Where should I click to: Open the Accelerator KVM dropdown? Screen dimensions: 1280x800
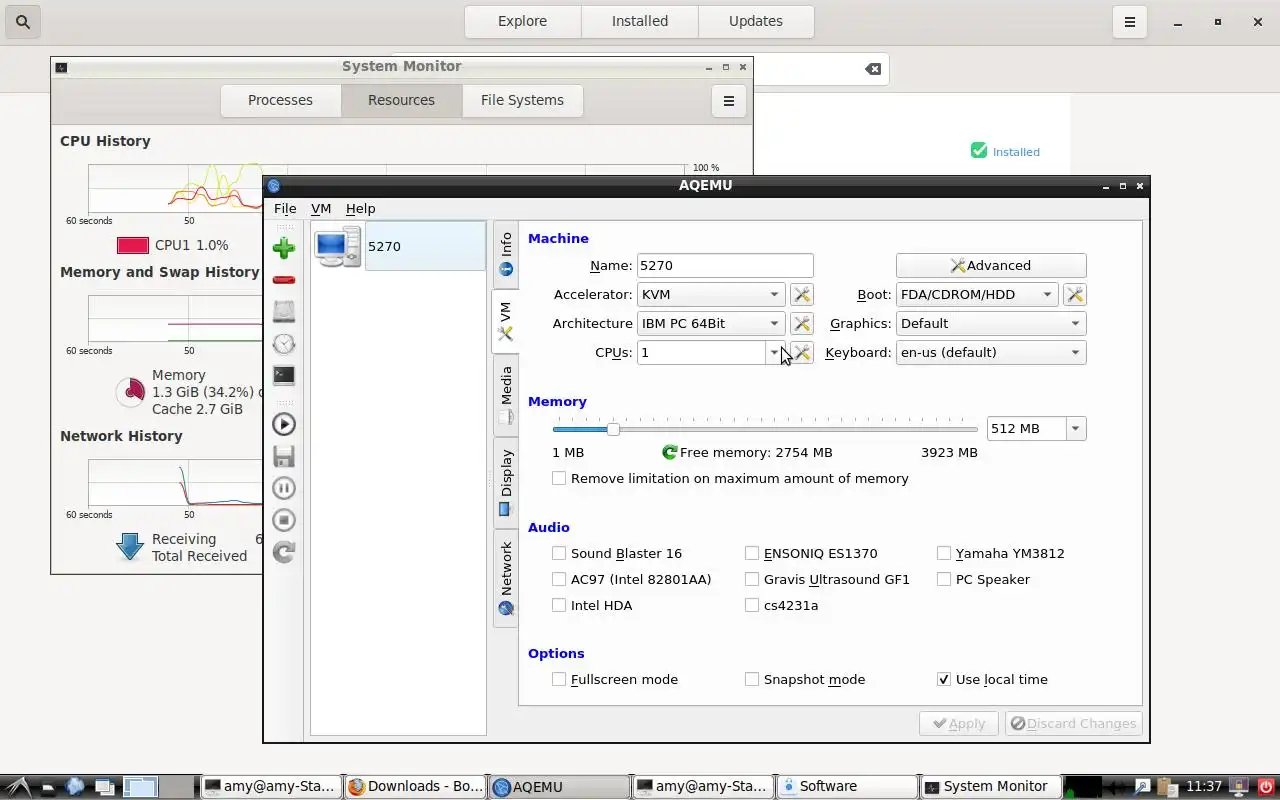(710, 294)
